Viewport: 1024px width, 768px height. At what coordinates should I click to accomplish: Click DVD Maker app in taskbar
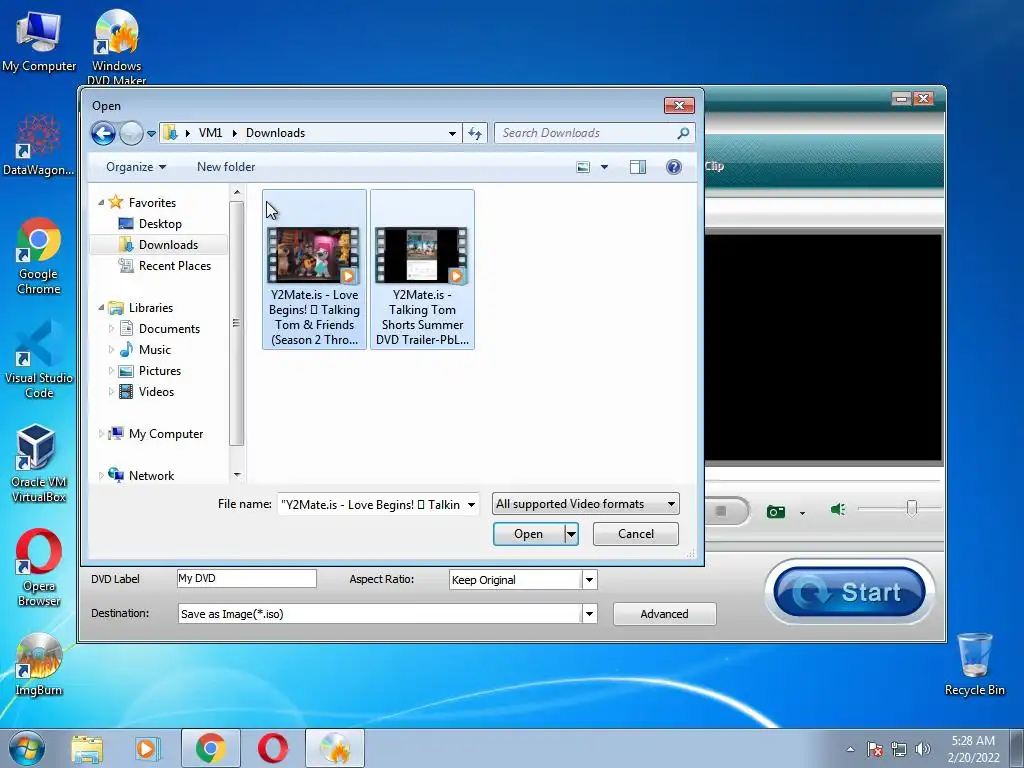point(335,748)
